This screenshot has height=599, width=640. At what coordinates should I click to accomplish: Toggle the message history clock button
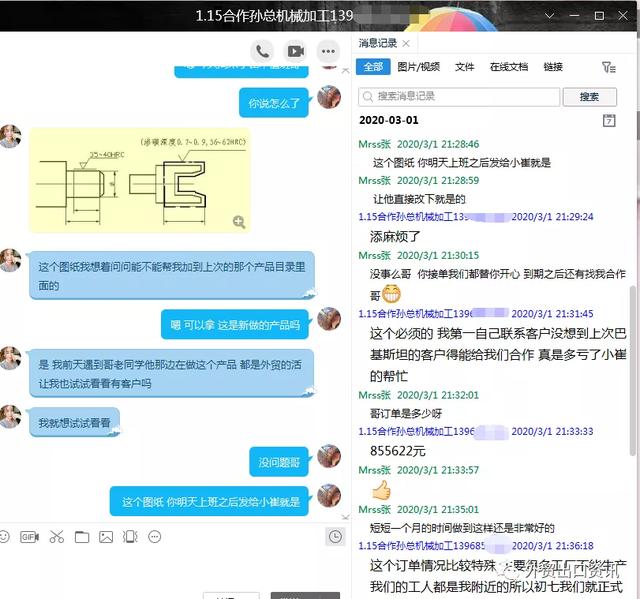pyautogui.click(x=335, y=537)
